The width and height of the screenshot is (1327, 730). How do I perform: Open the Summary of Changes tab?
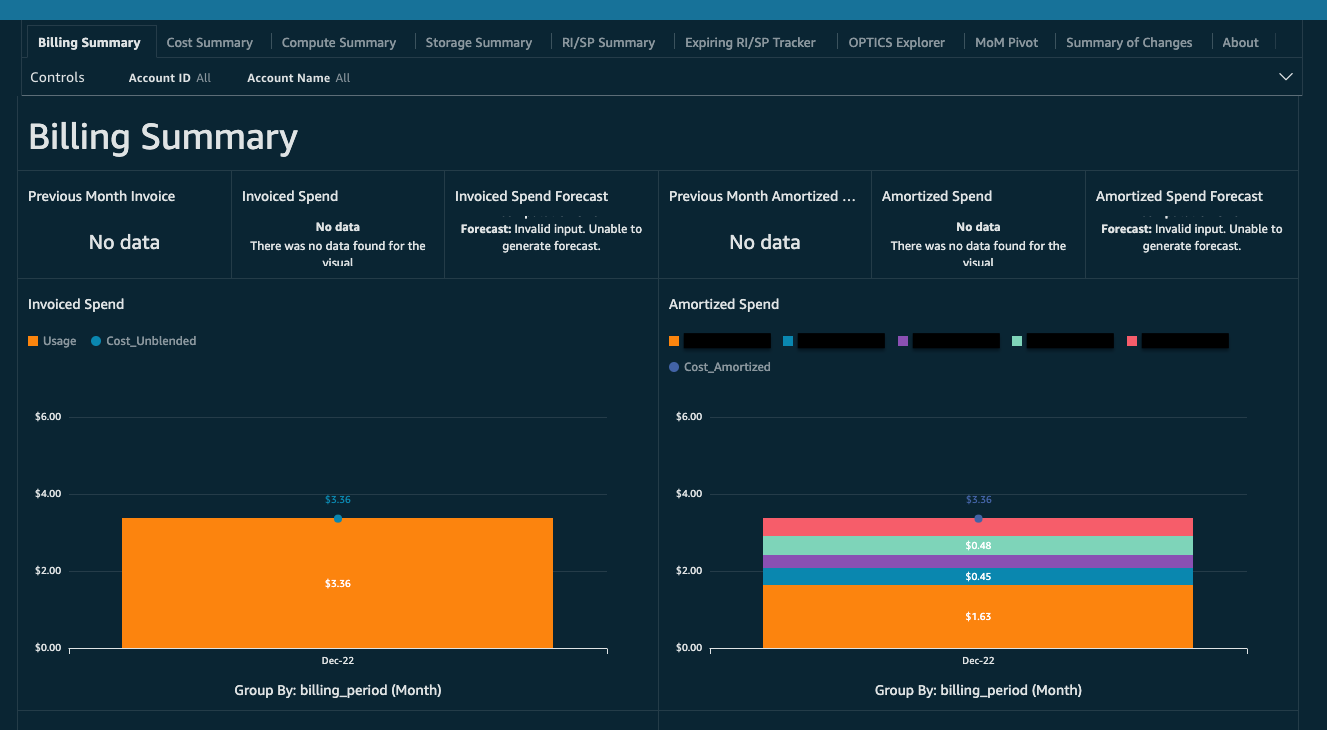1129,42
